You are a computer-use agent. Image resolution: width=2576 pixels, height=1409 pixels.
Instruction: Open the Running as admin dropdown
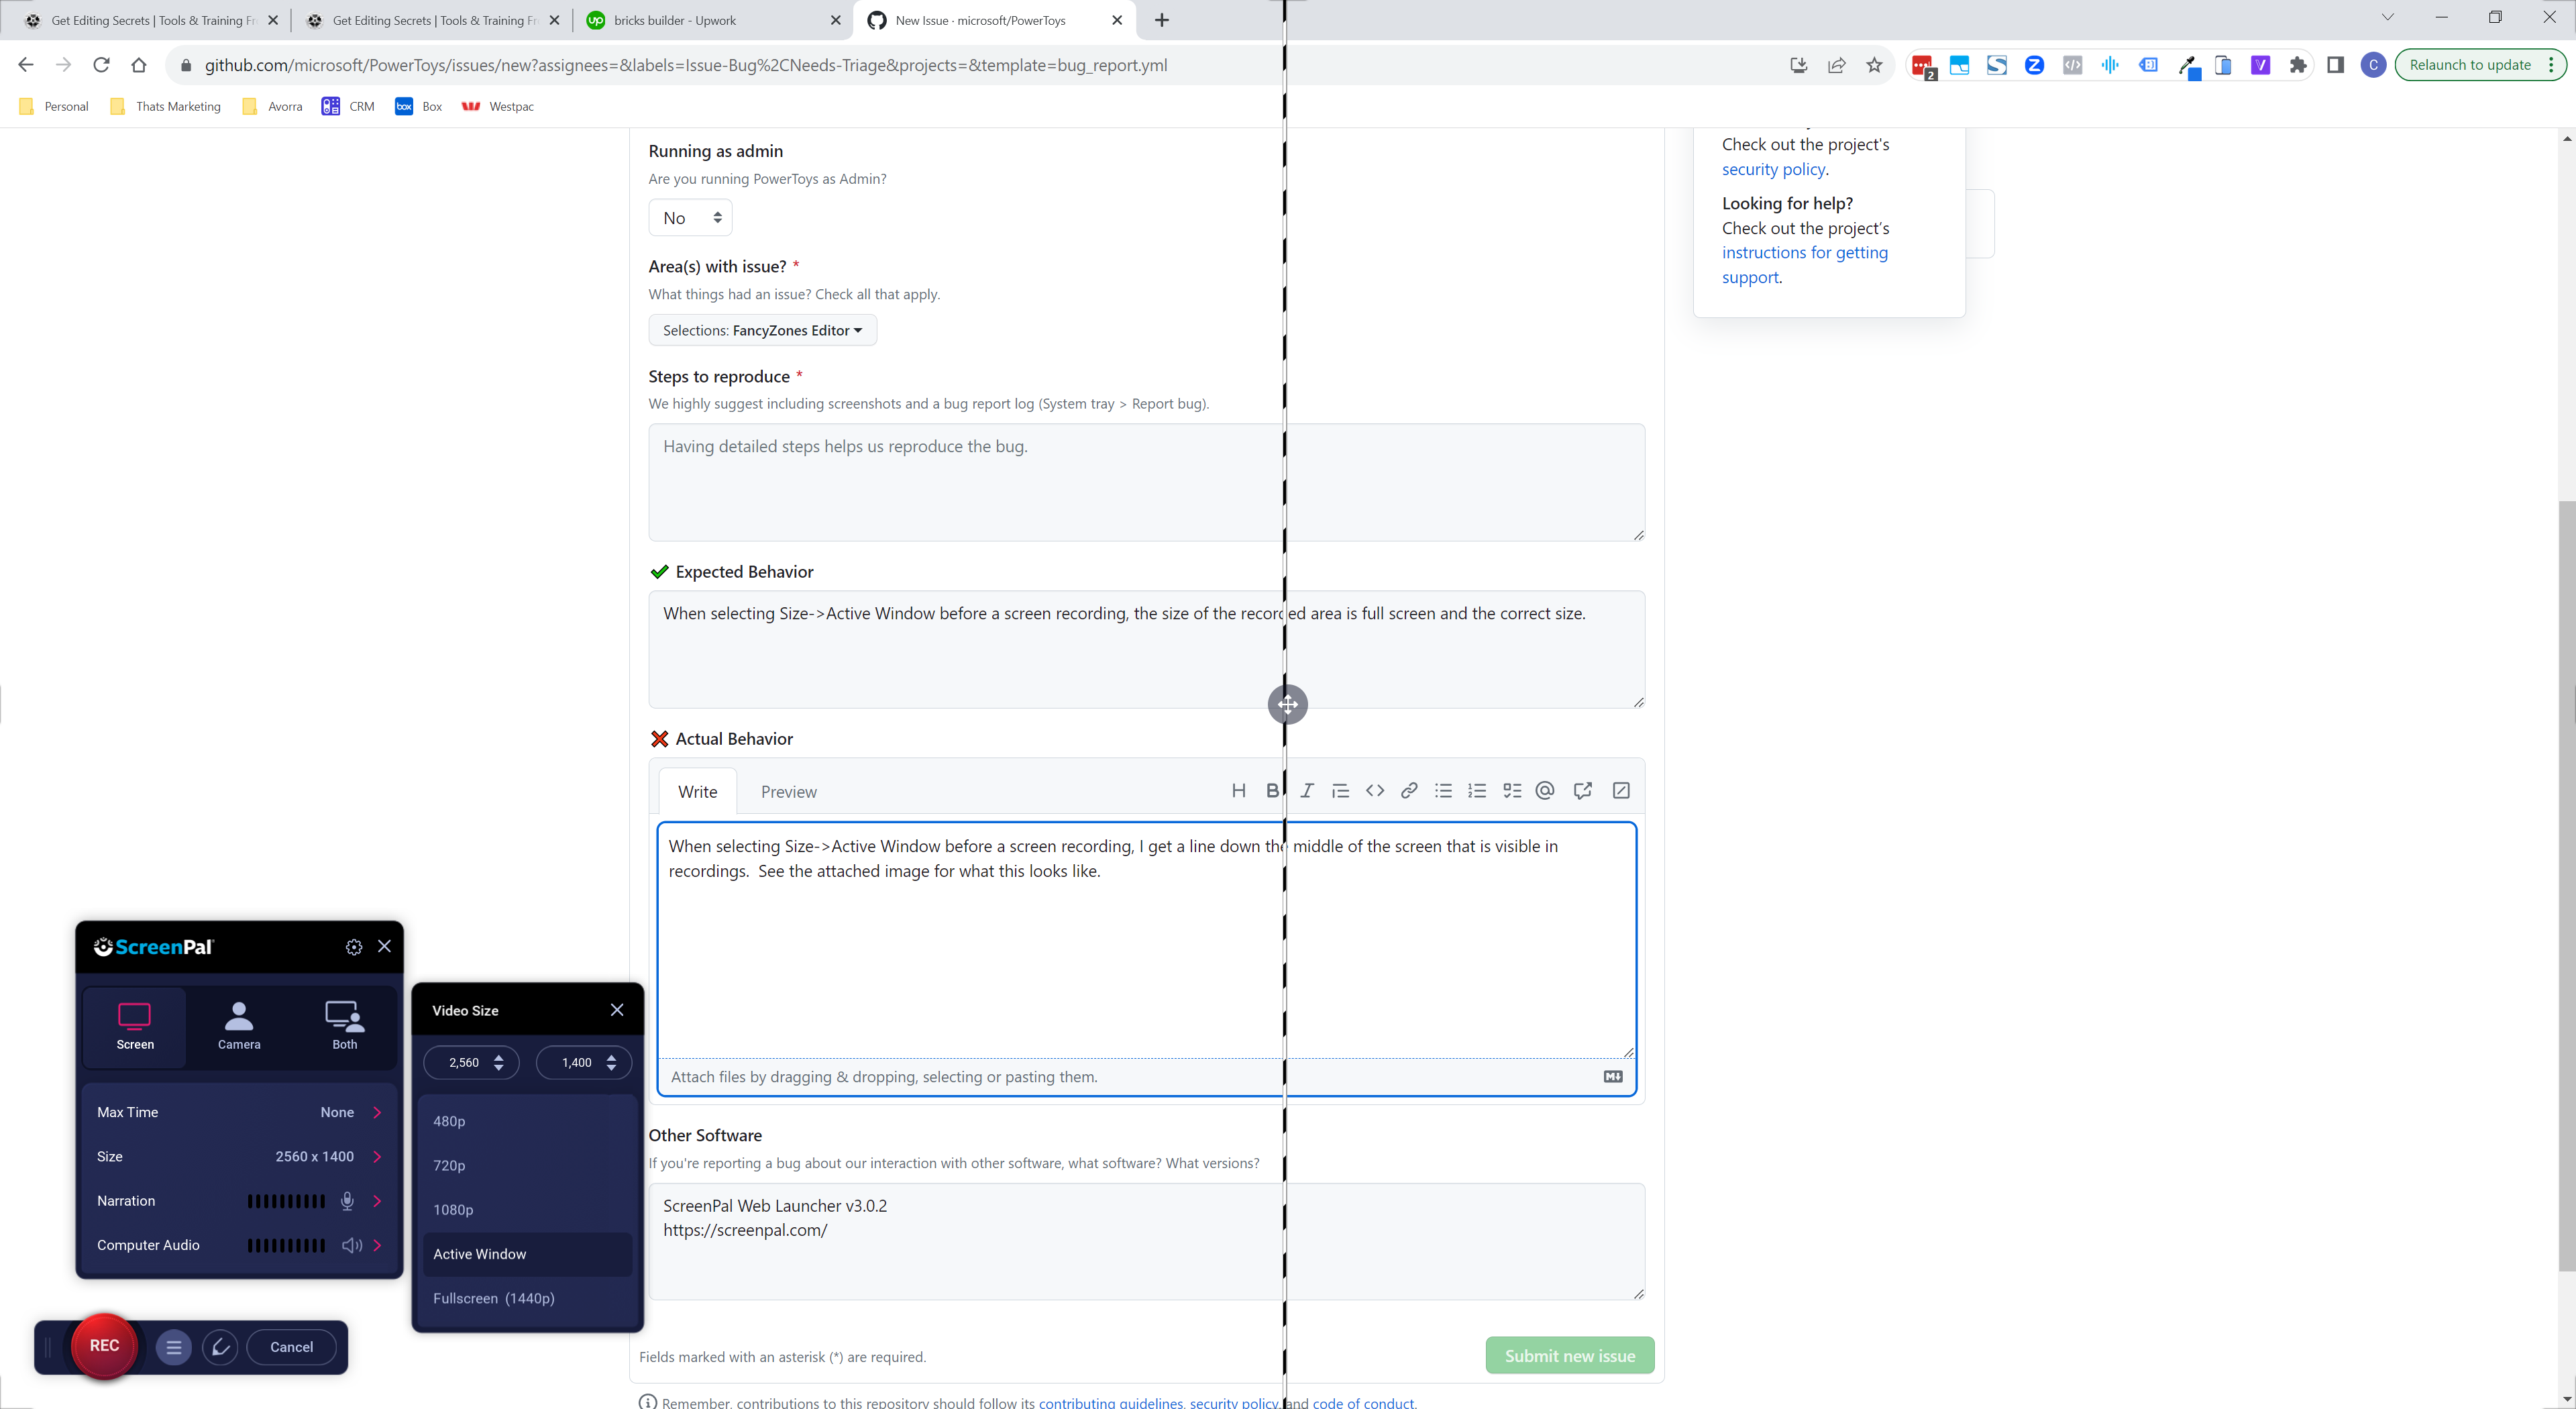click(x=690, y=217)
